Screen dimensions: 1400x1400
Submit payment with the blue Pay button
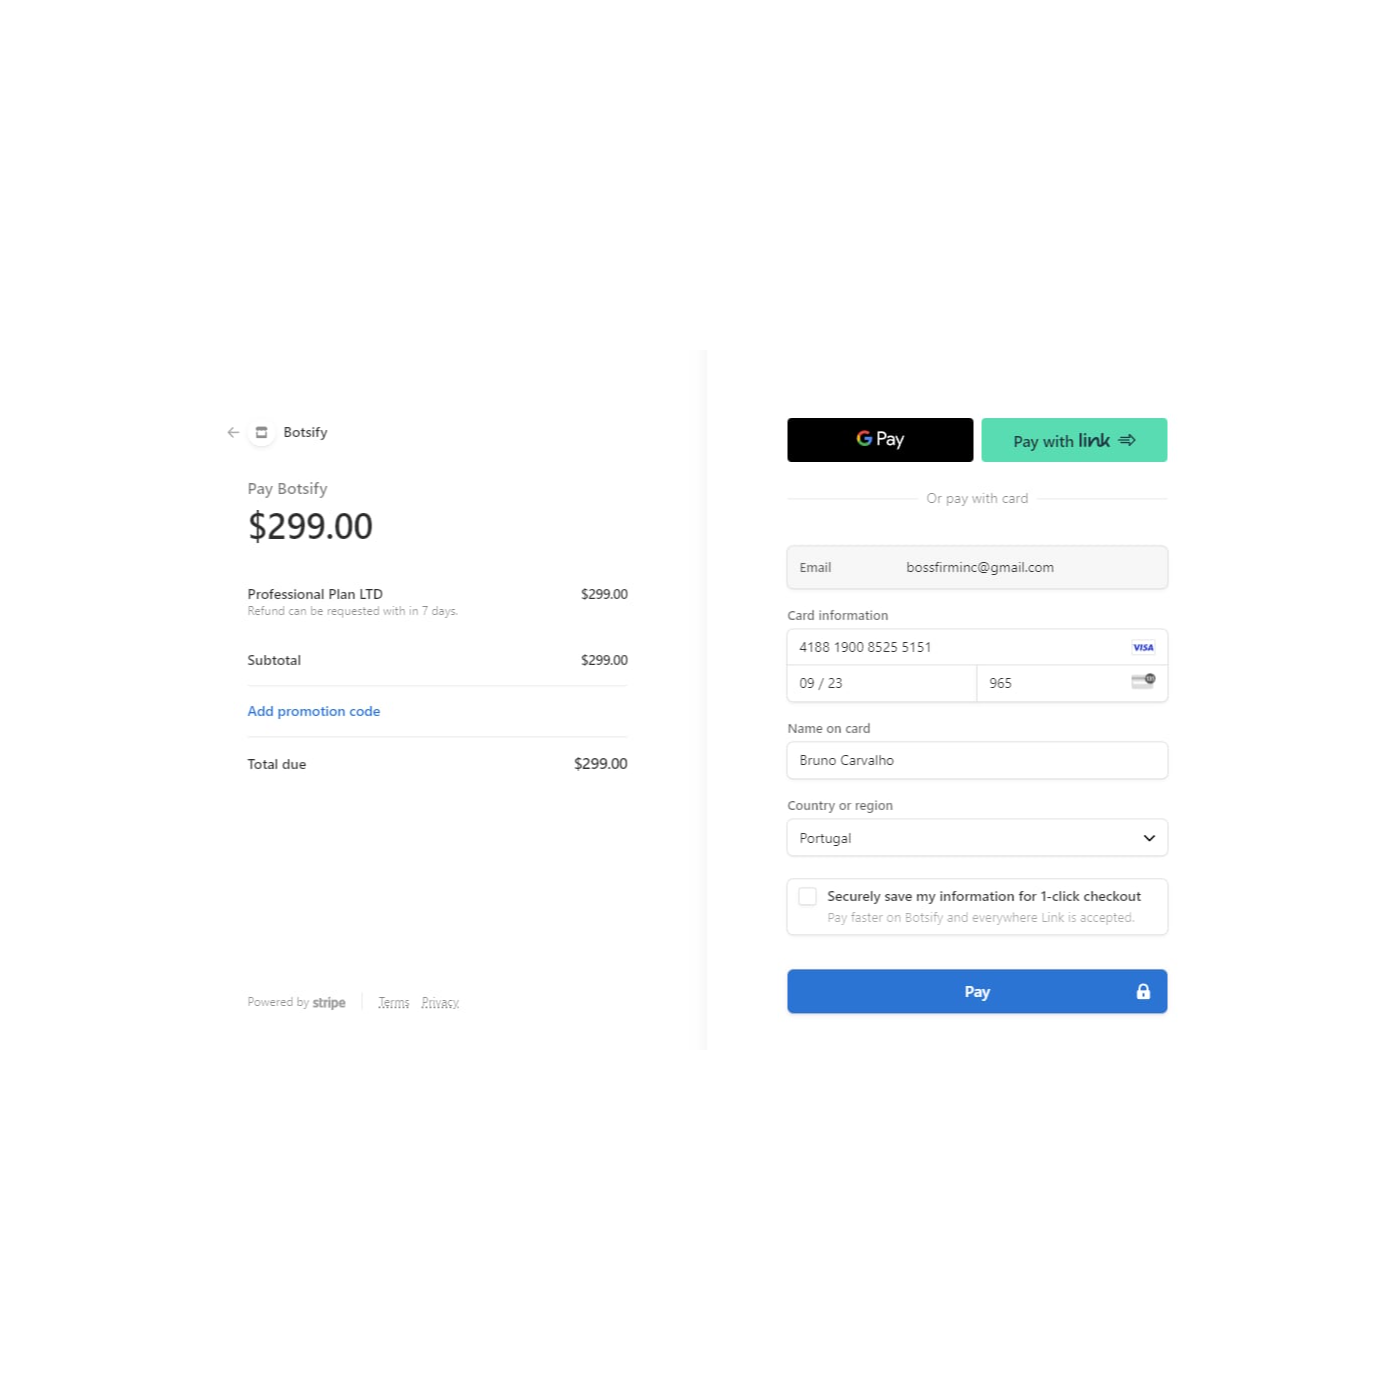coord(976,992)
